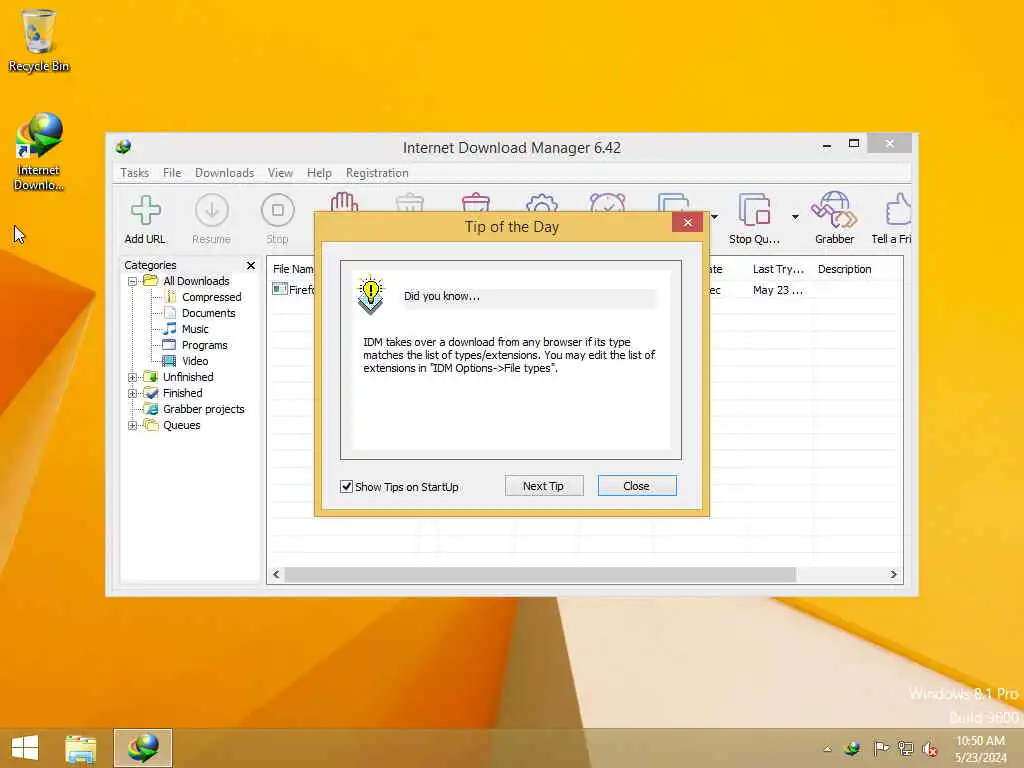Image resolution: width=1024 pixels, height=768 pixels.
Task: Click the May 23 last try cell
Action: click(778, 290)
